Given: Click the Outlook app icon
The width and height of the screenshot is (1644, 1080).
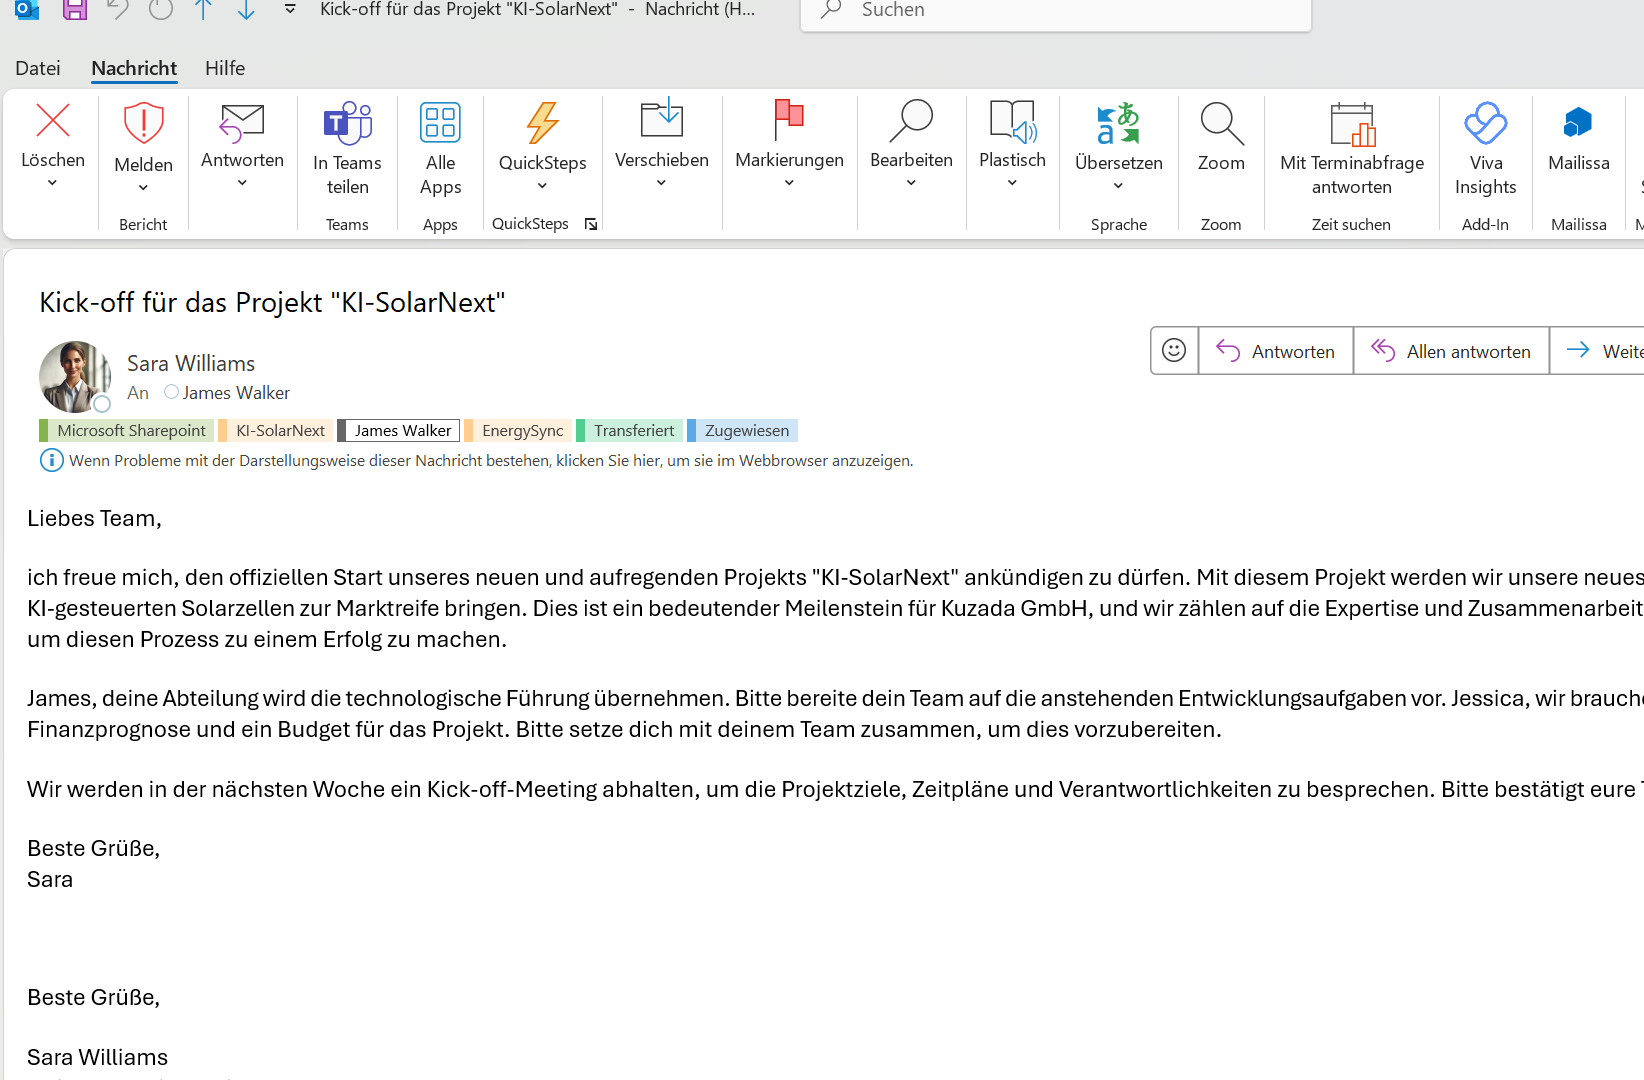Looking at the screenshot, I should [27, 10].
